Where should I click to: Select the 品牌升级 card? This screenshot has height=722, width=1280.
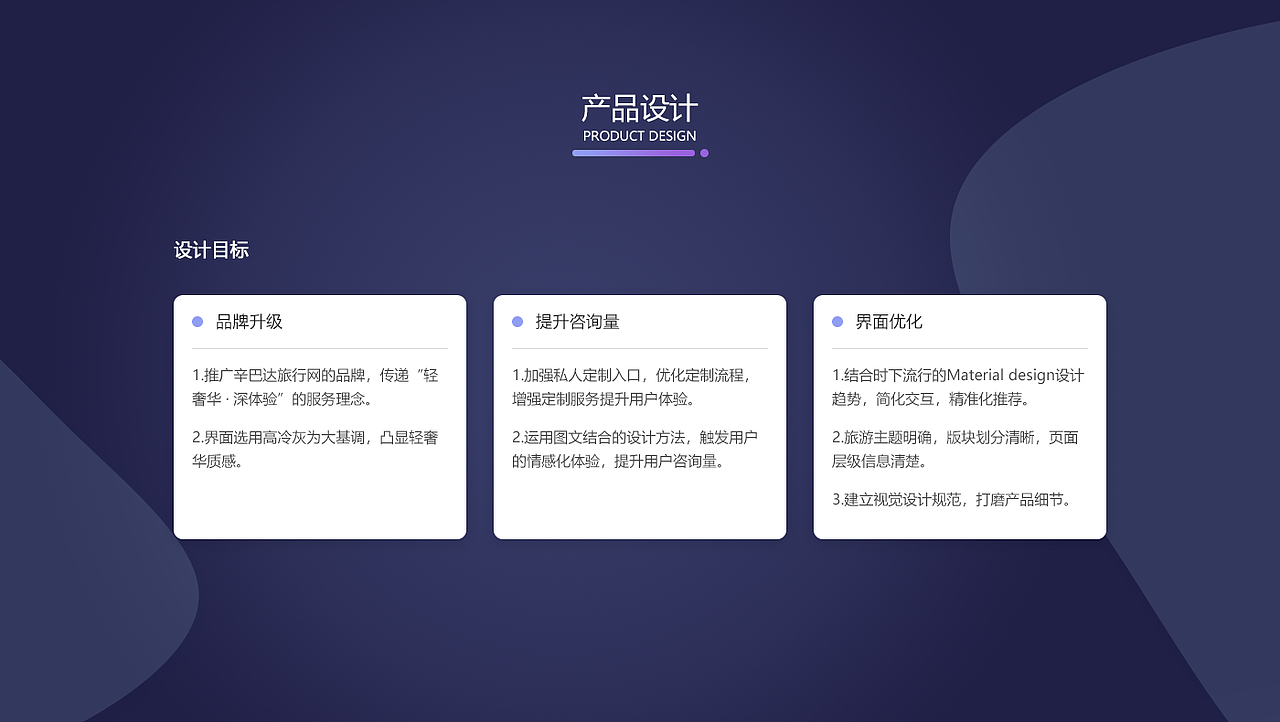(320, 416)
